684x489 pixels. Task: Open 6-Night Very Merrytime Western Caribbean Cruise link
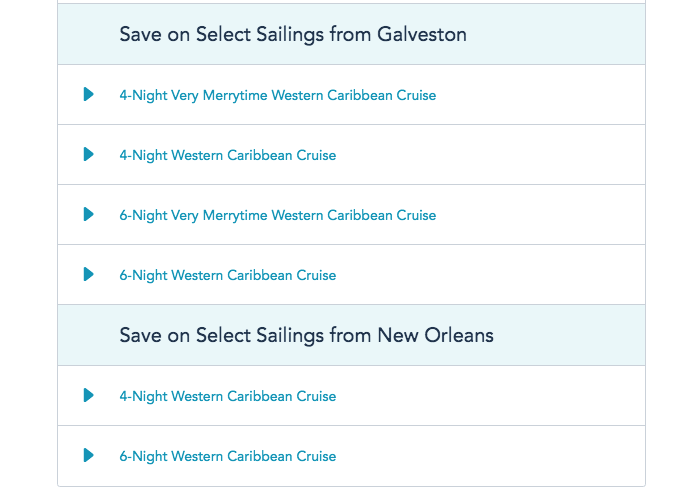277,216
